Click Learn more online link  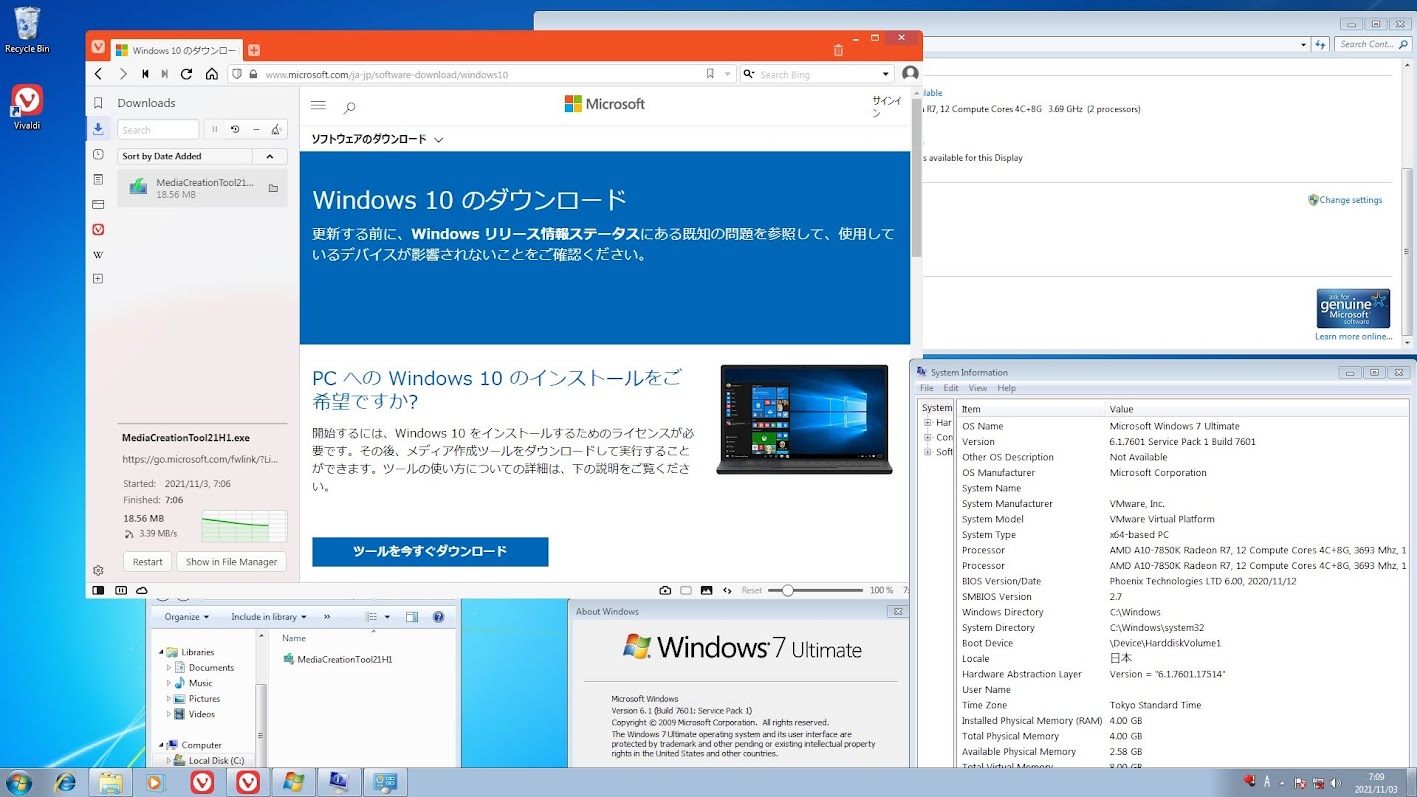[1353, 337]
